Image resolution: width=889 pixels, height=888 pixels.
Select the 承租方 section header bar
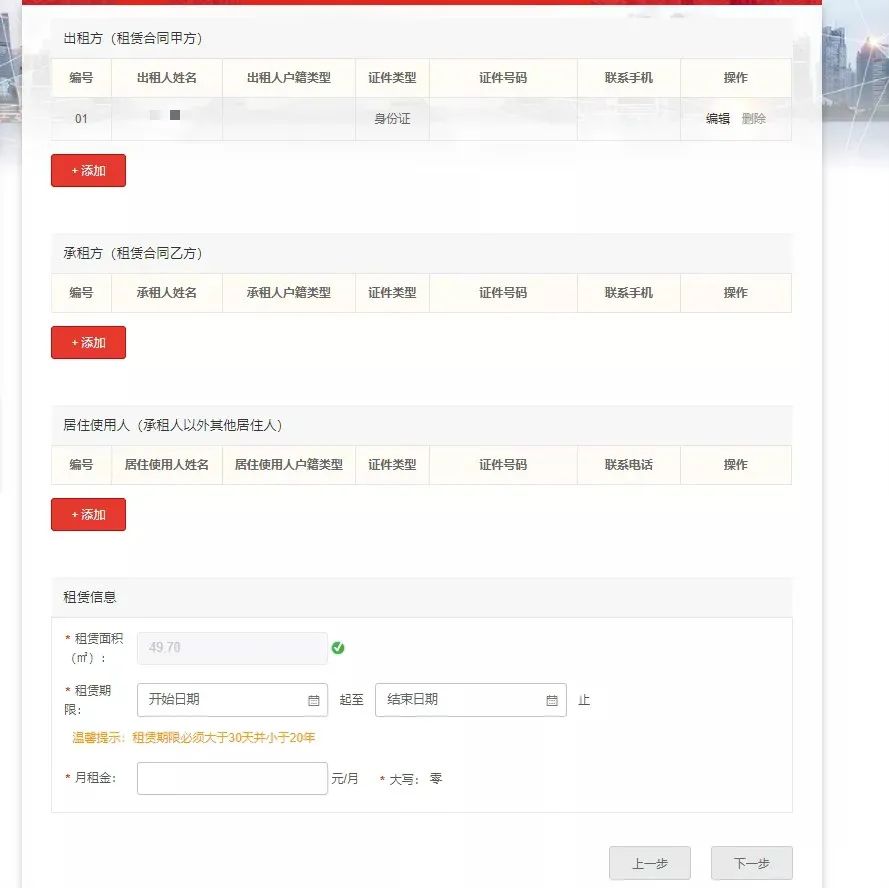[x=420, y=253]
